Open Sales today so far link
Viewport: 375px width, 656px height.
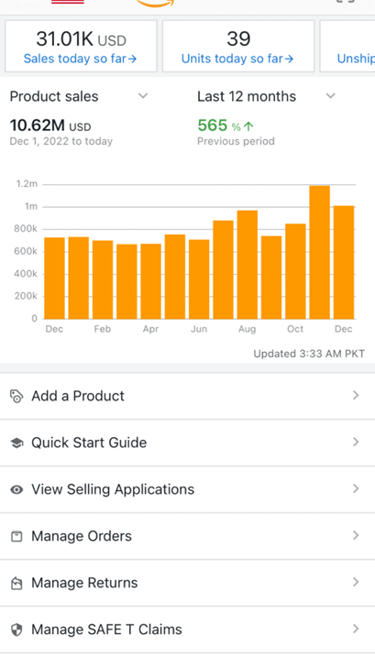coord(80,59)
